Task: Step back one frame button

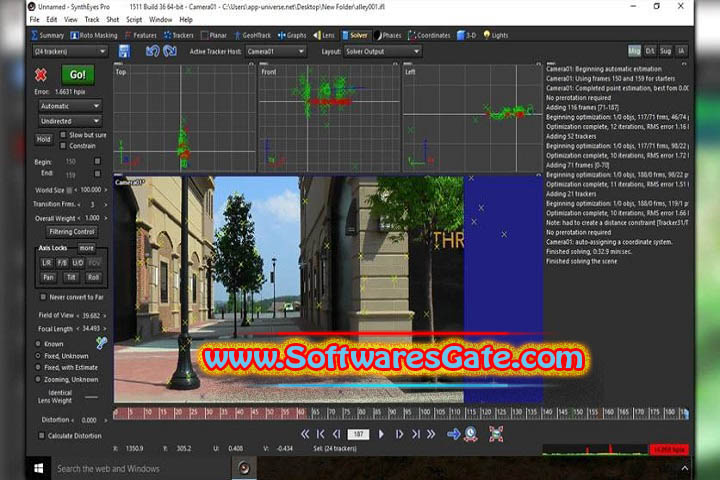Action: 337,434
